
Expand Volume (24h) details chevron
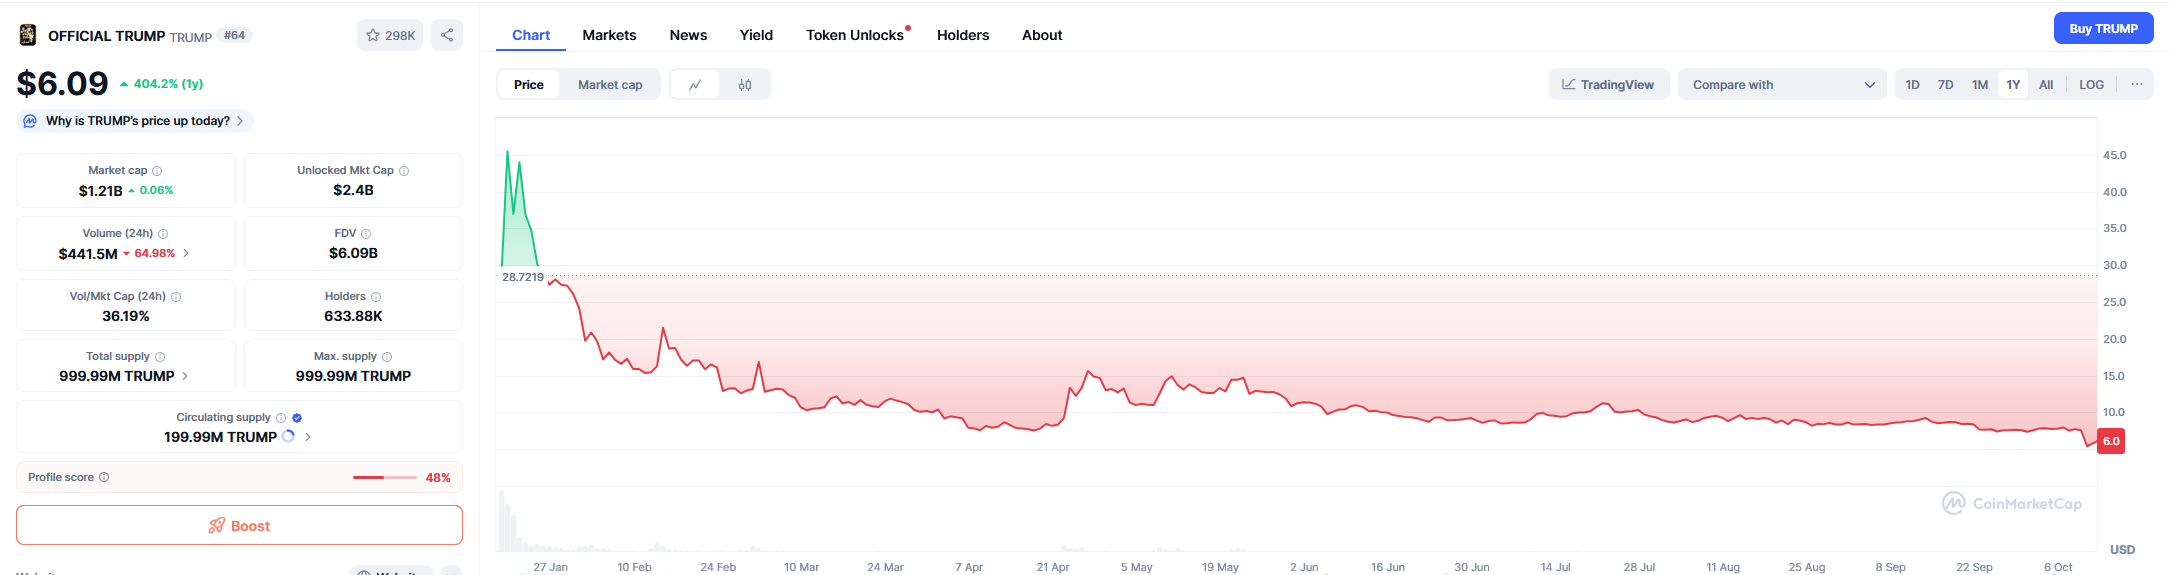[186, 253]
